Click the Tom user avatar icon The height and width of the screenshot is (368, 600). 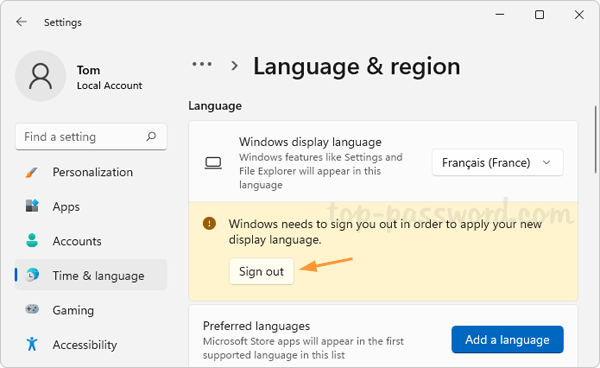(41, 76)
